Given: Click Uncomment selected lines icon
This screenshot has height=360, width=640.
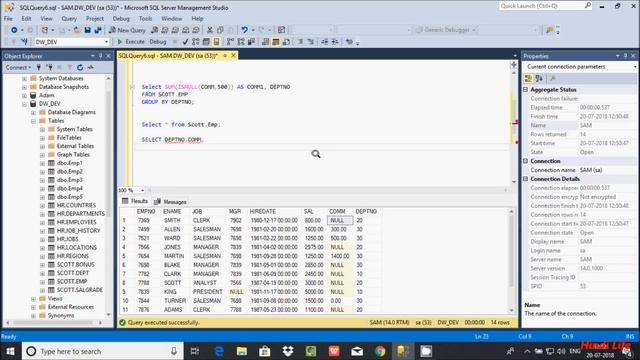Looking at the screenshot, I should pos(311,42).
